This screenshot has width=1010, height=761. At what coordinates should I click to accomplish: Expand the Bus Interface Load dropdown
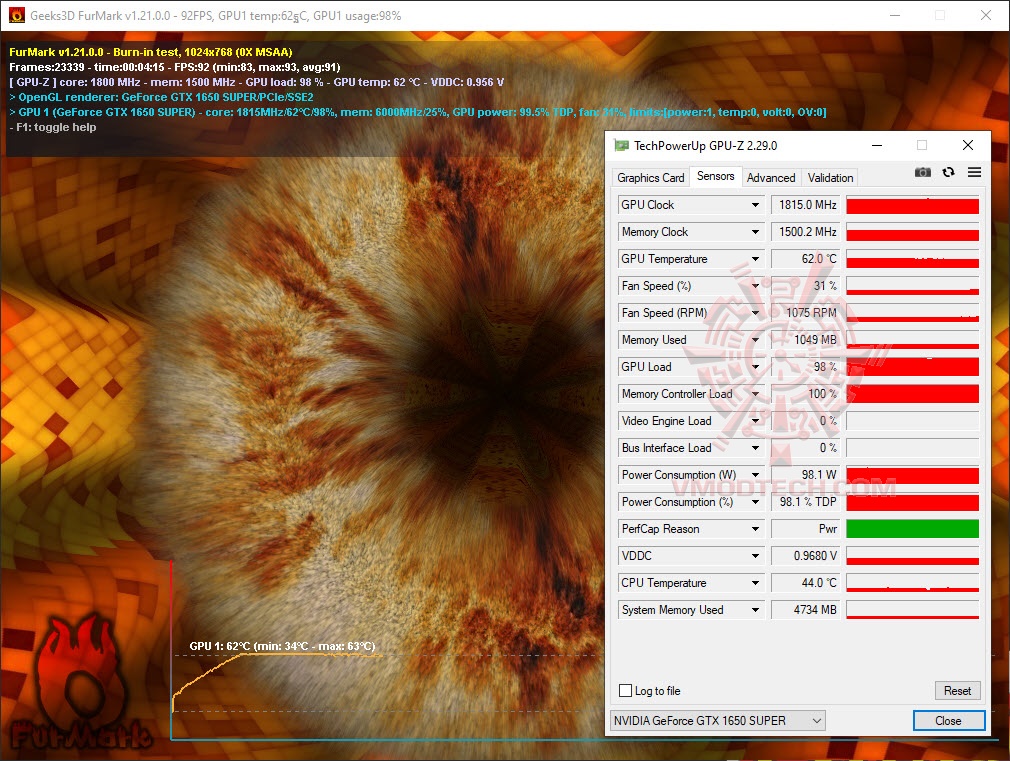[755, 448]
